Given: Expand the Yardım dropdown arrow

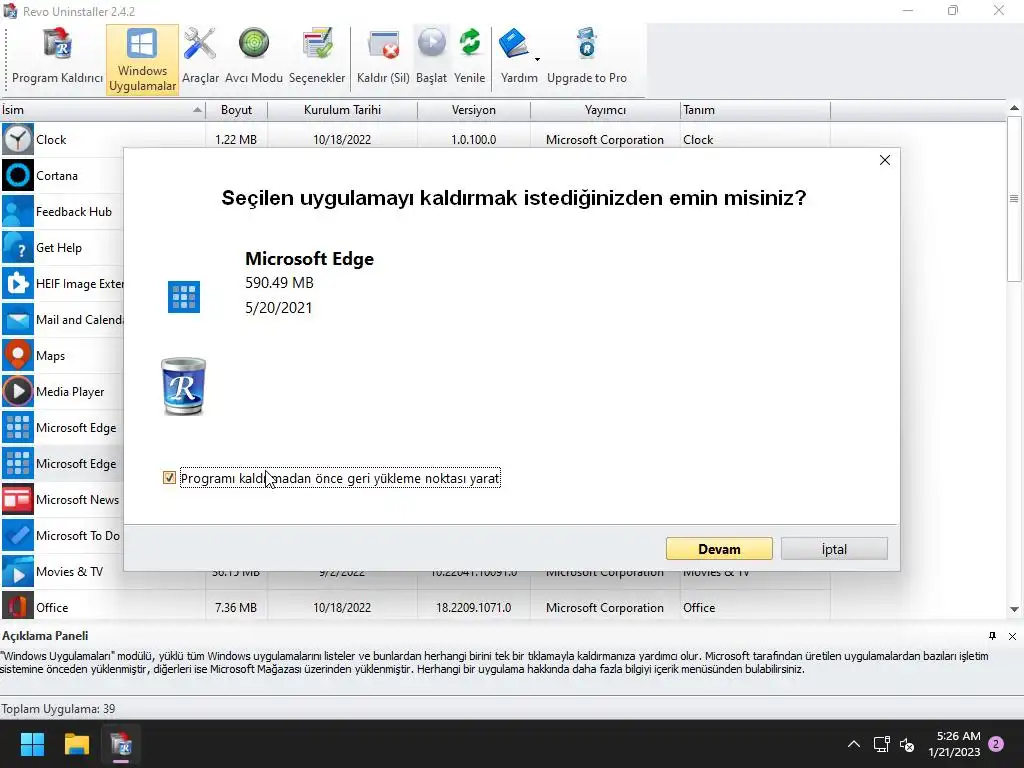Looking at the screenshot, I should (x=537, y=59).
